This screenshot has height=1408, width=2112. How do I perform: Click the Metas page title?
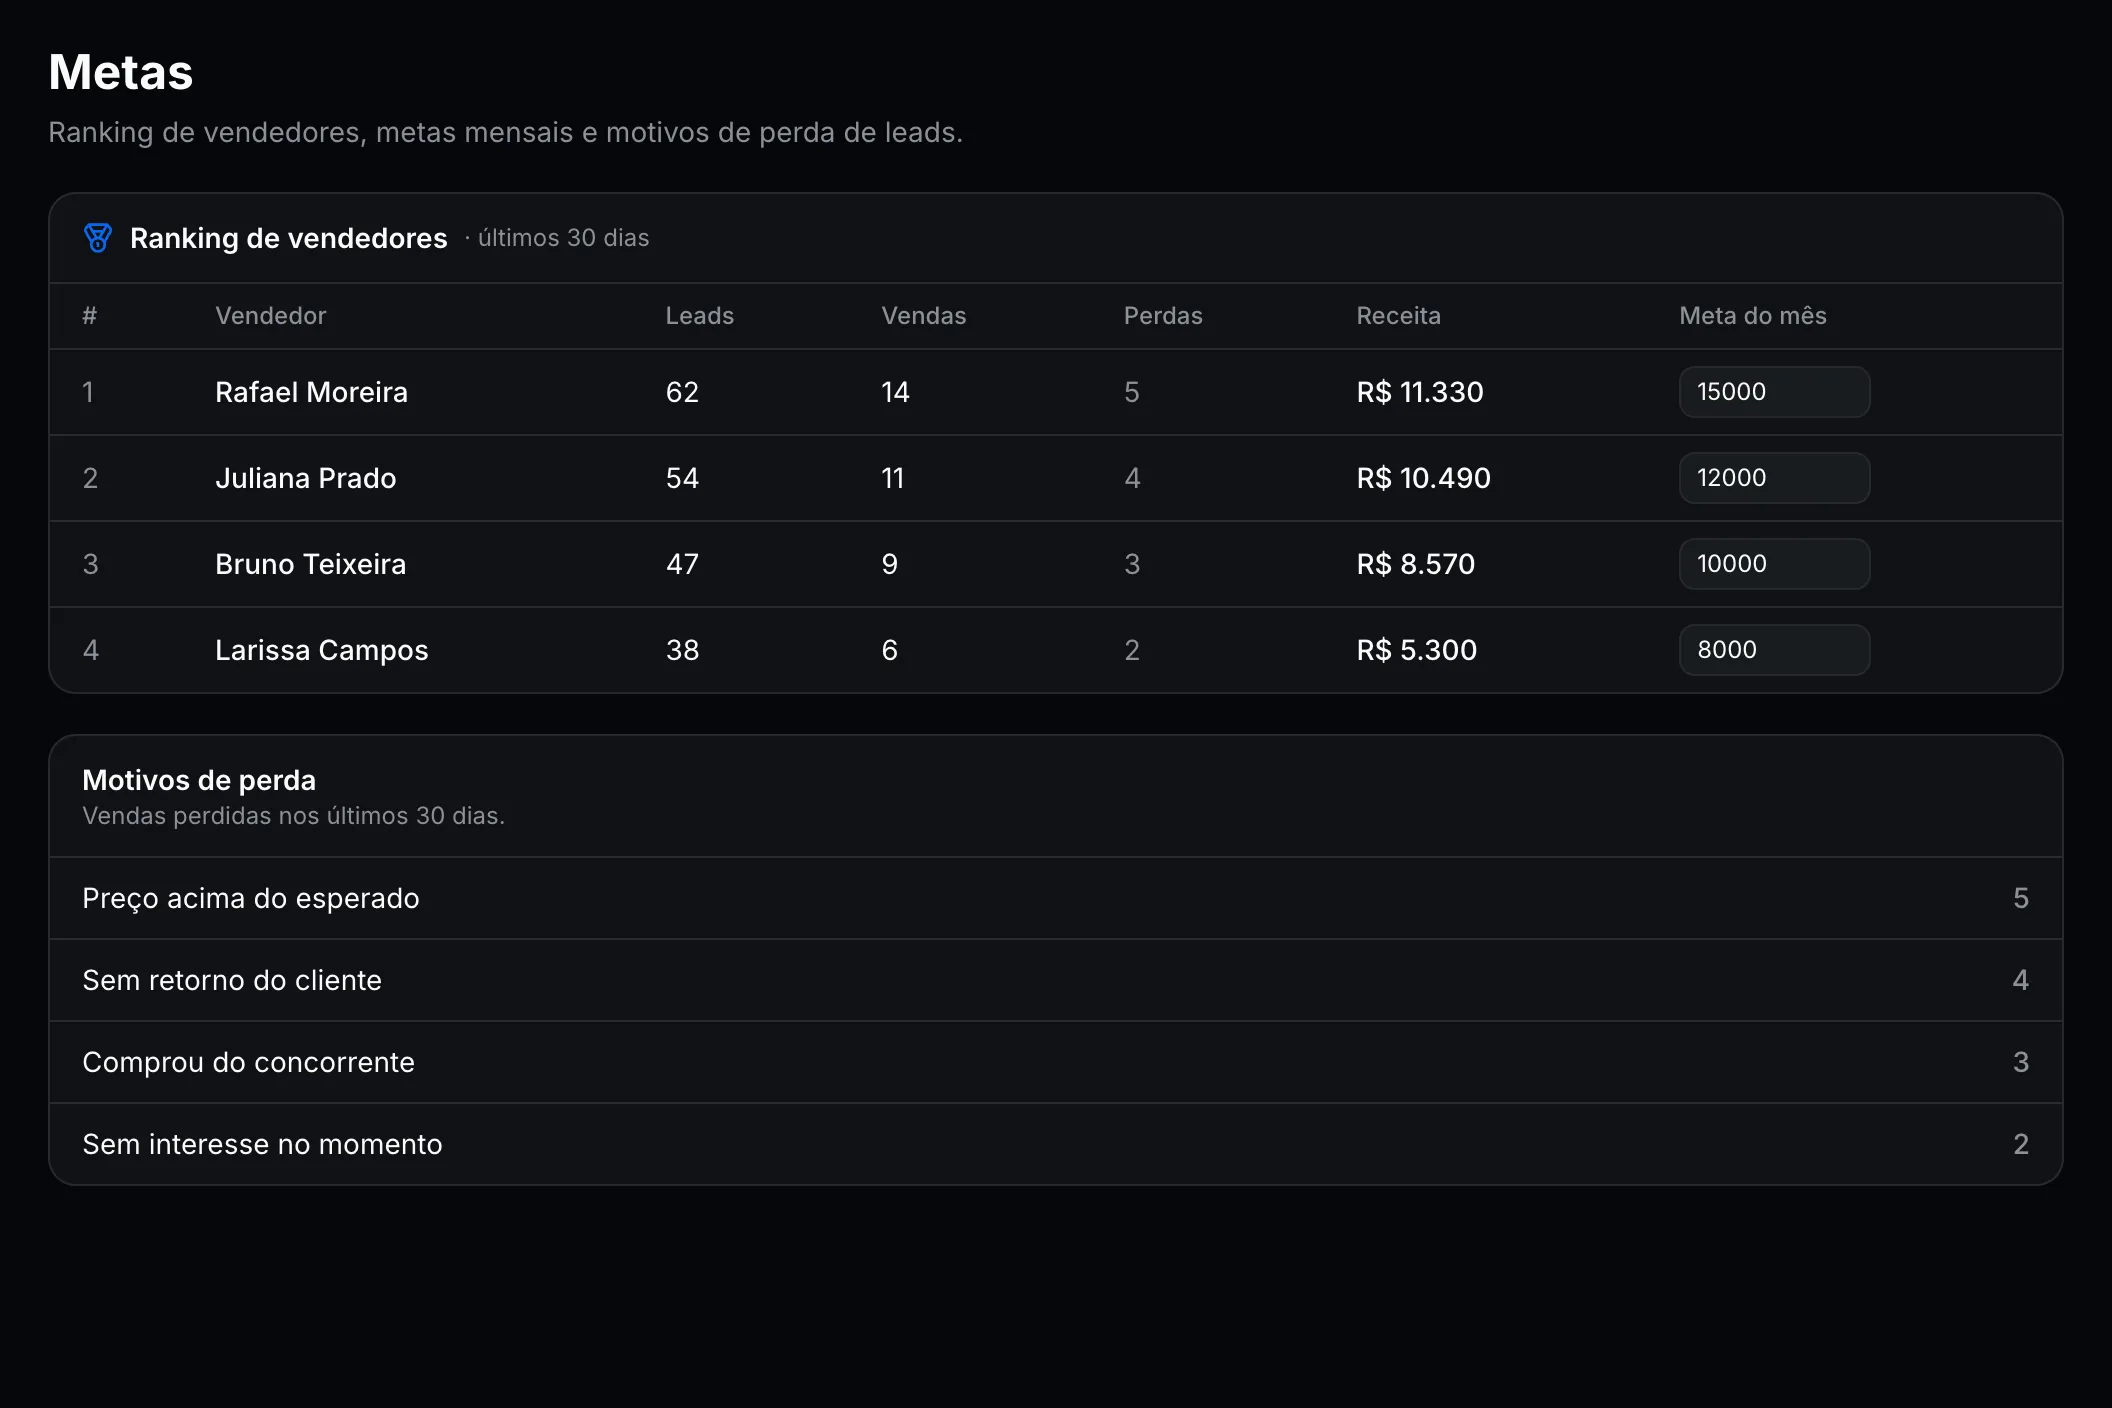(x=121, y=72)
